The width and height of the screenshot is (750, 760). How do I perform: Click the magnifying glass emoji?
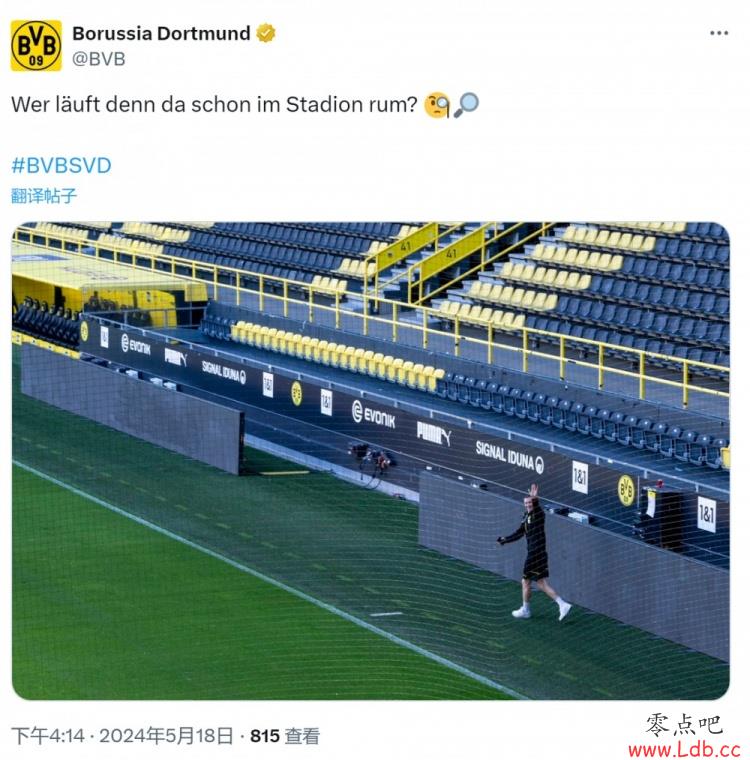[466, 105]
